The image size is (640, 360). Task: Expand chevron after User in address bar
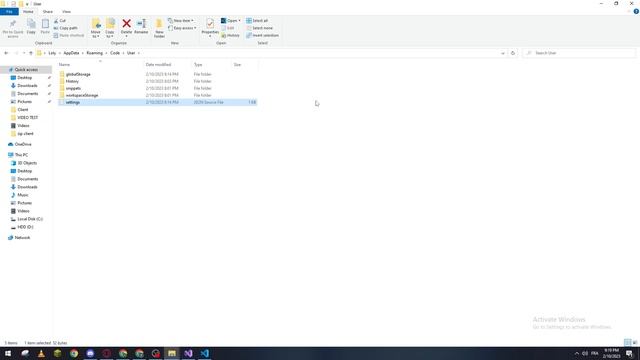tap(139, 53)
